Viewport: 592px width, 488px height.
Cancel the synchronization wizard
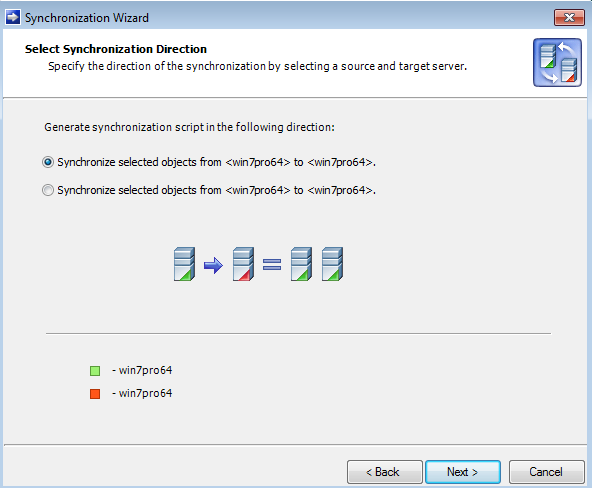546,472
